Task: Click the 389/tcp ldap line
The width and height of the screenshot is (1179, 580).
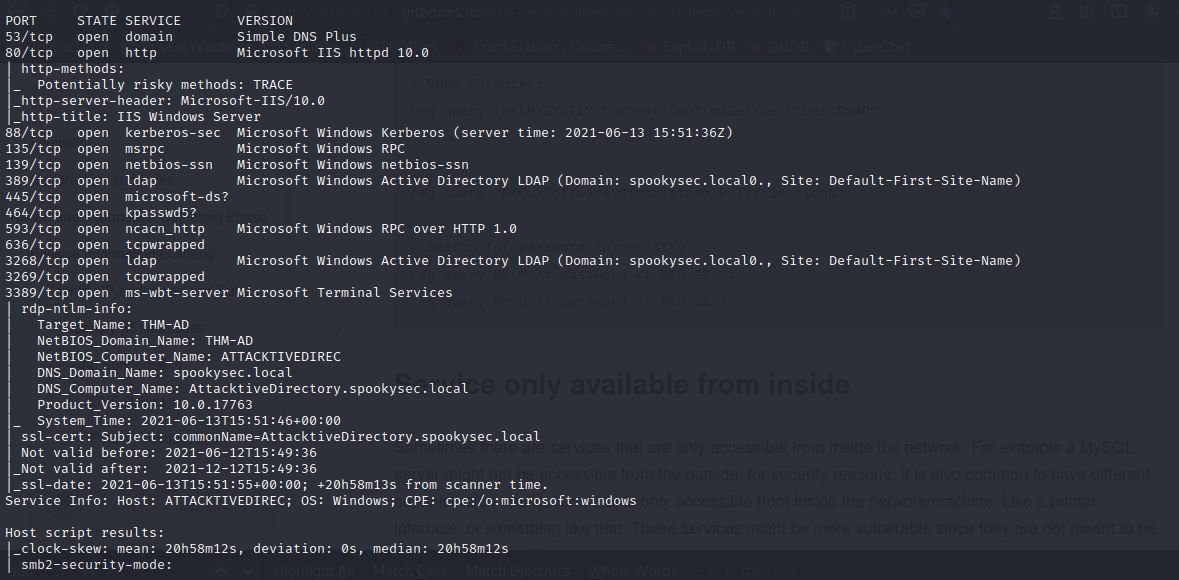Action: (513, 181)
